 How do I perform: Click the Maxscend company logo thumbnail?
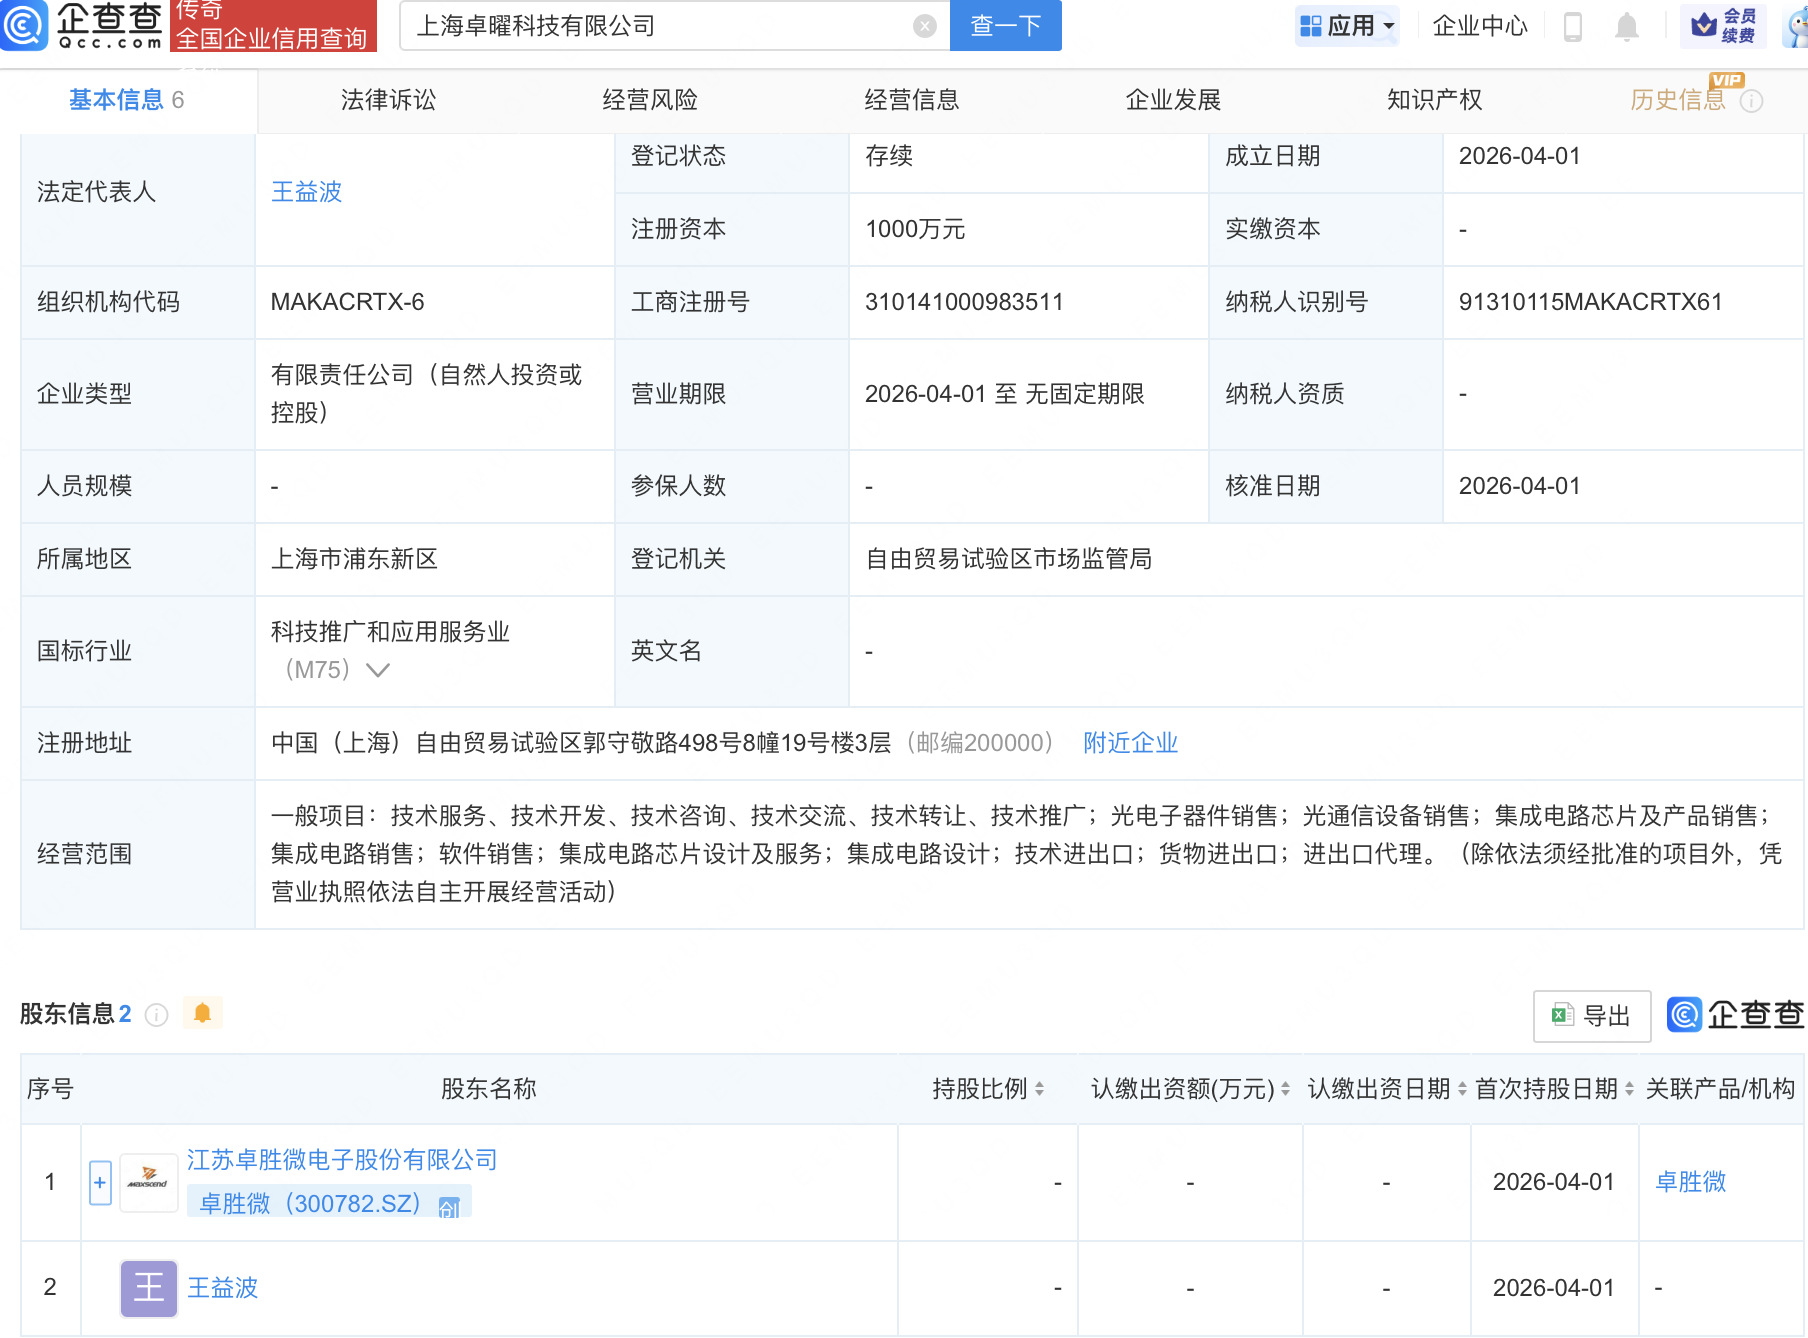click(x=148, y=1182)
